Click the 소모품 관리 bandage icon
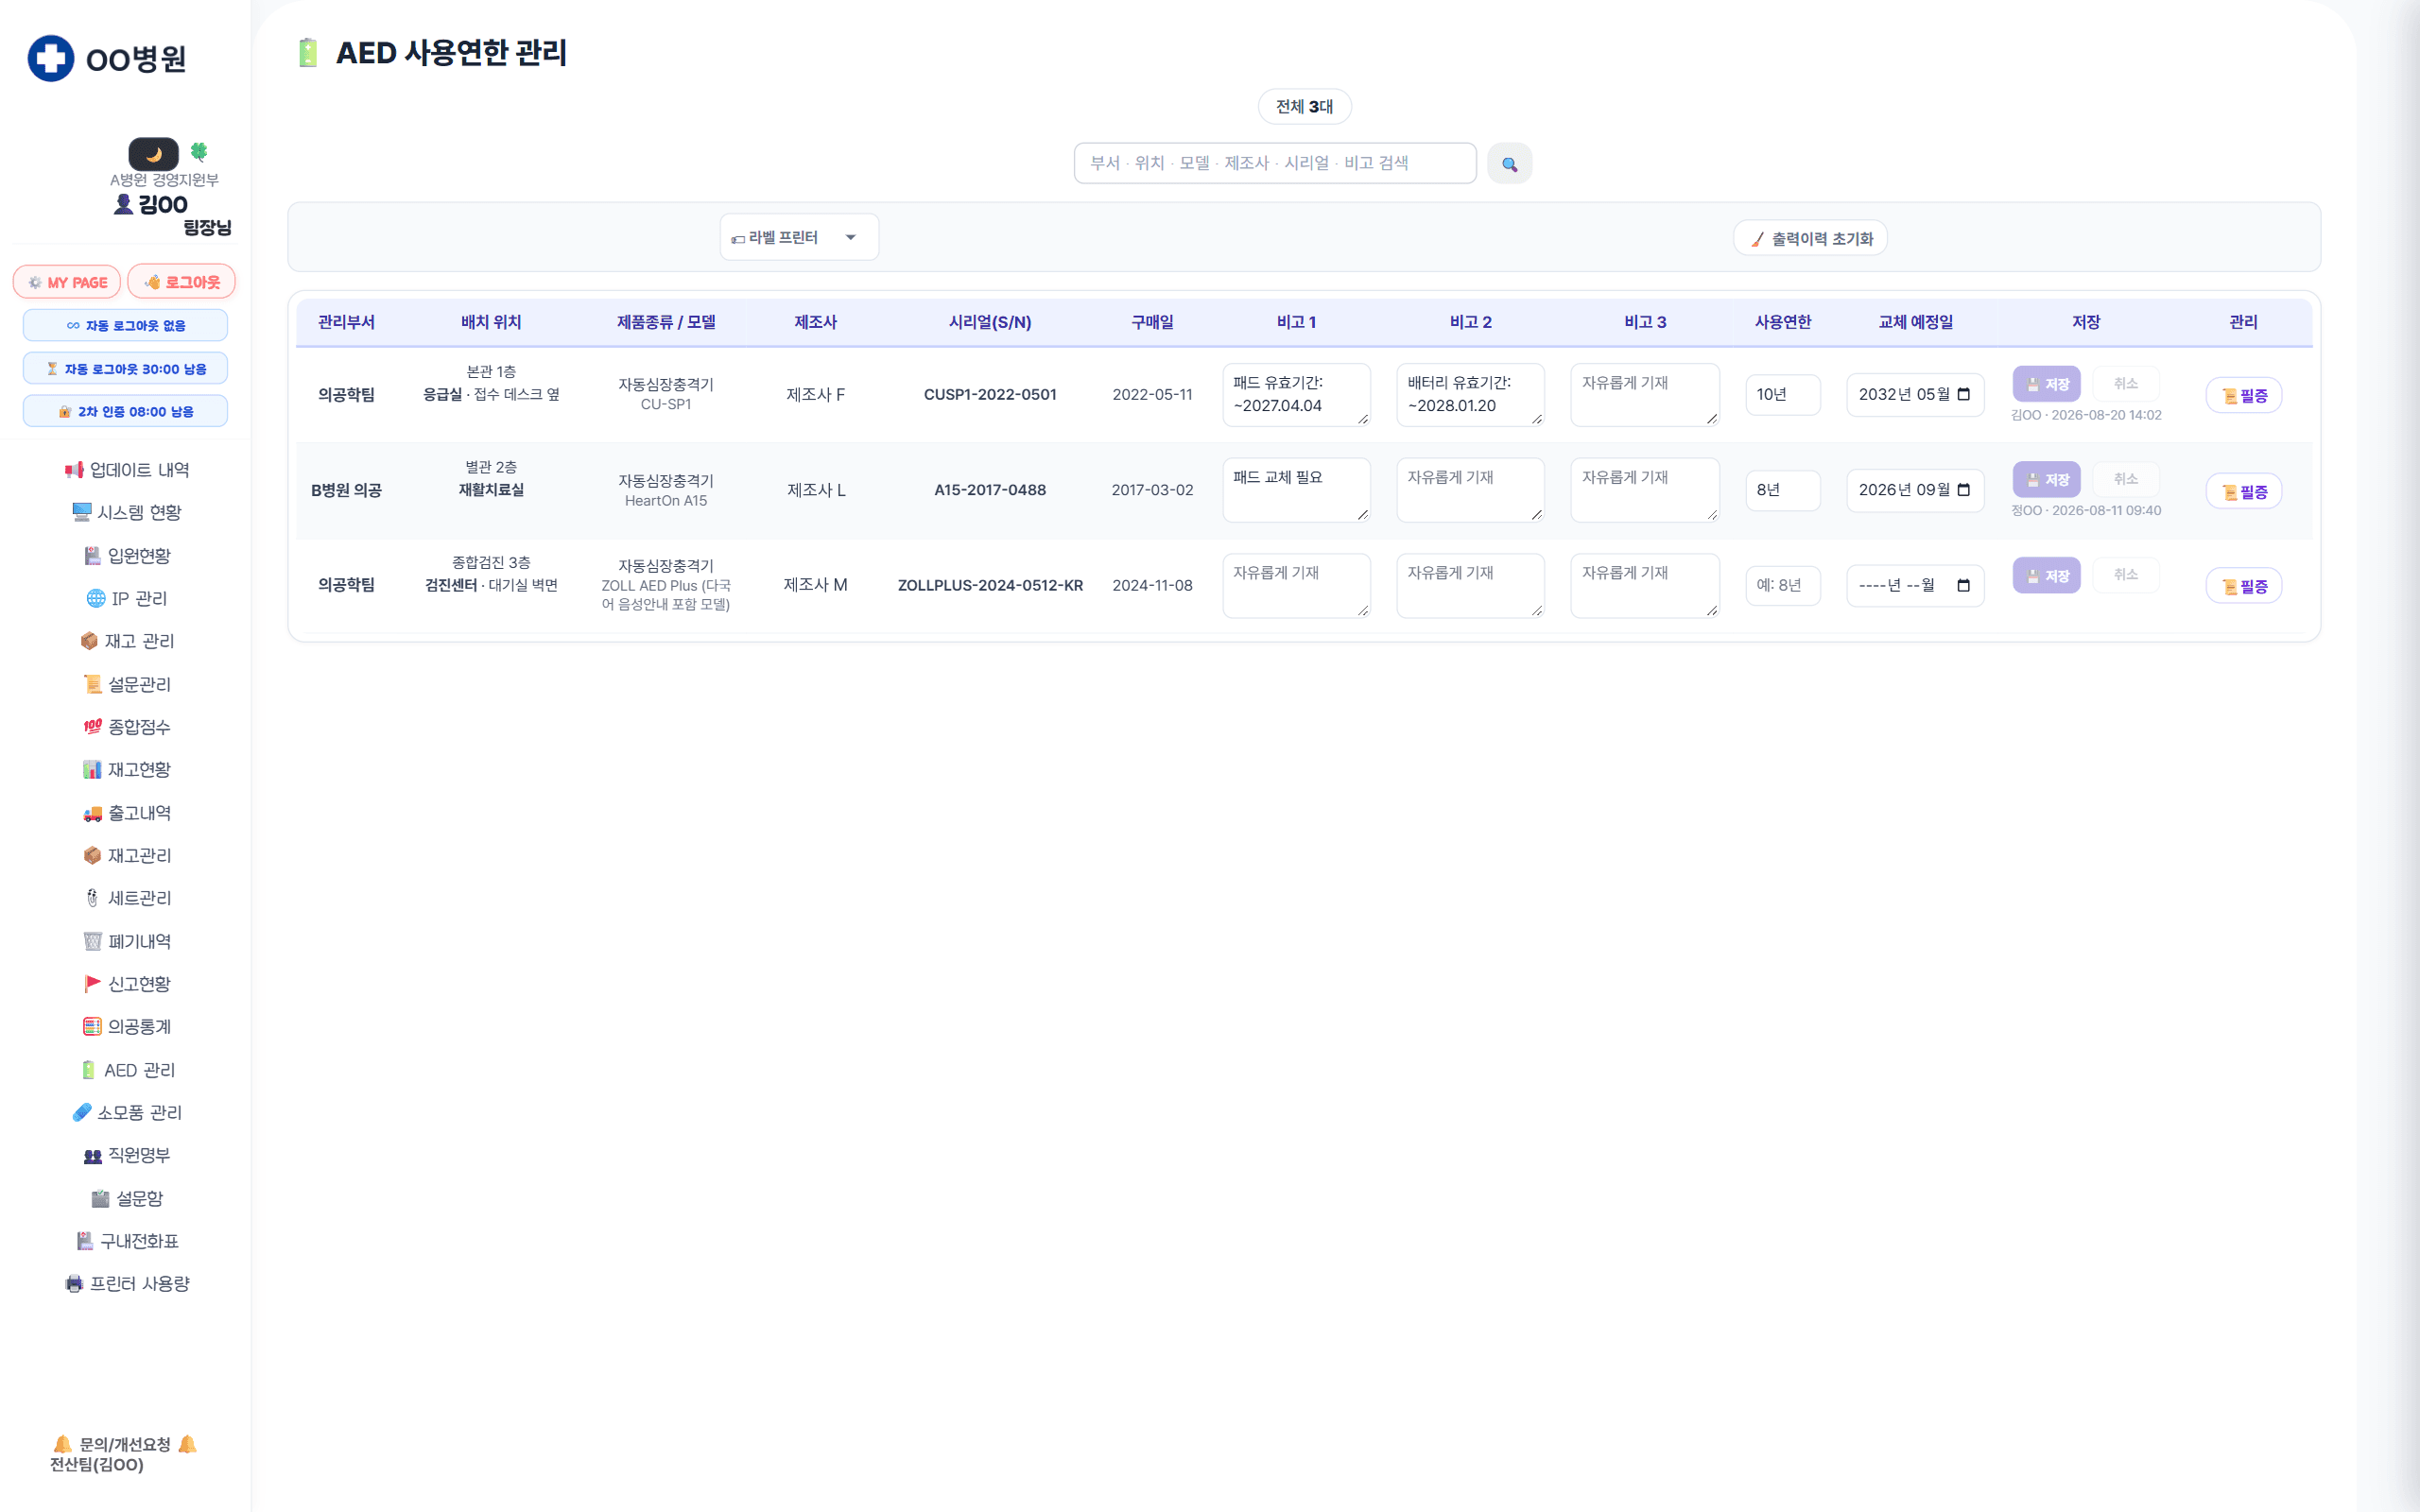The width and height of the screenshot is (2420, 1512). coord(82,1113)
